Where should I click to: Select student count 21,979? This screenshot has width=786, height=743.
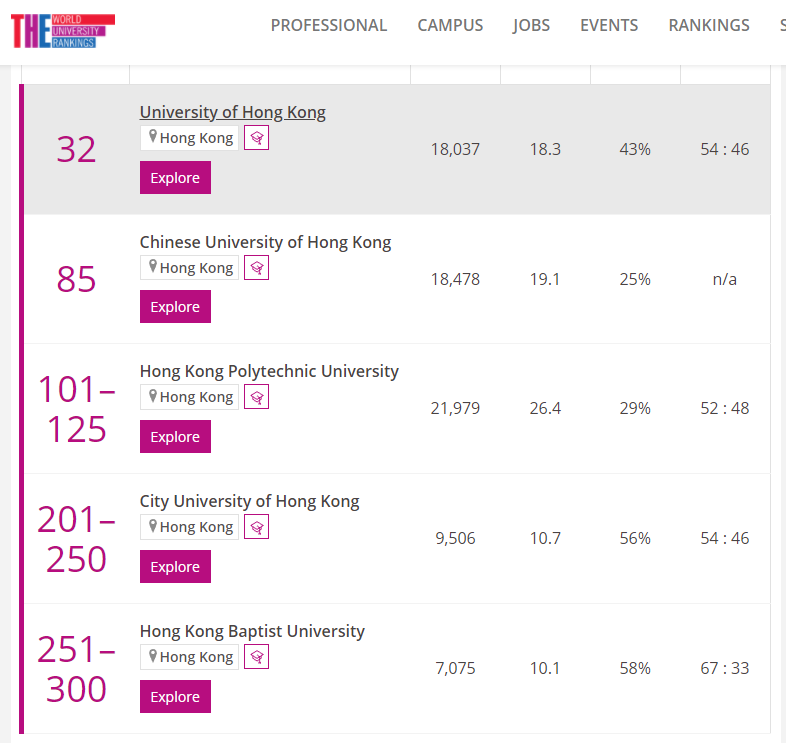[x=455, y=409]
